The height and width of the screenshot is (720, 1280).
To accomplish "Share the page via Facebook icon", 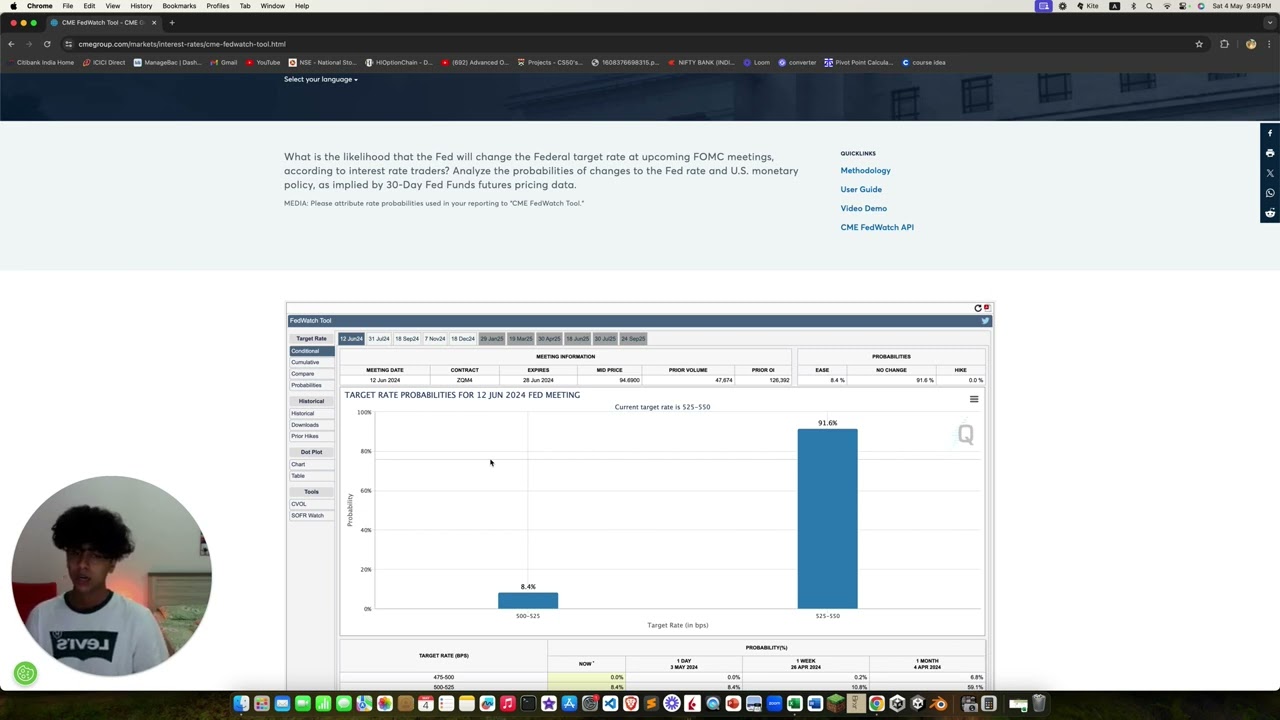I will 1270,133.
